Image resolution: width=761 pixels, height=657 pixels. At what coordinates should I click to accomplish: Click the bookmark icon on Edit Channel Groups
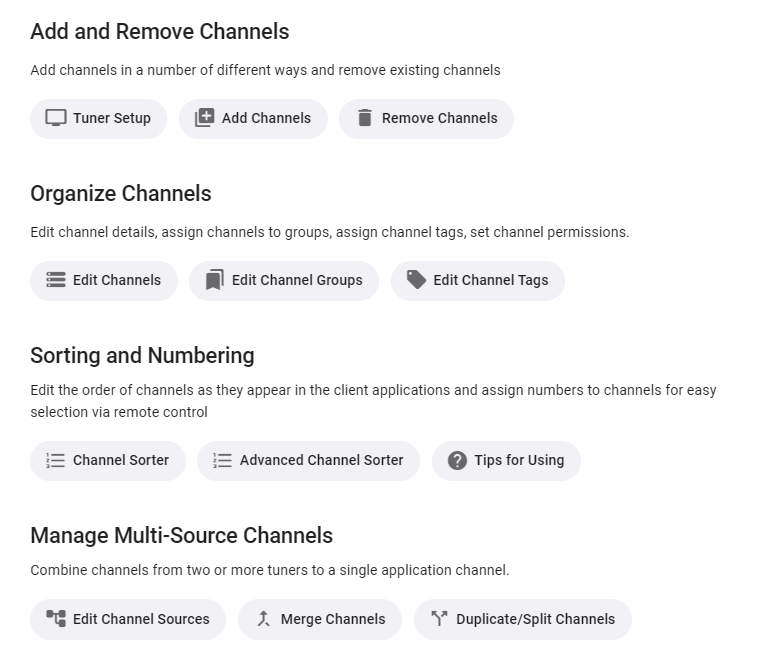pyautogui.click(x=214, y=280)
